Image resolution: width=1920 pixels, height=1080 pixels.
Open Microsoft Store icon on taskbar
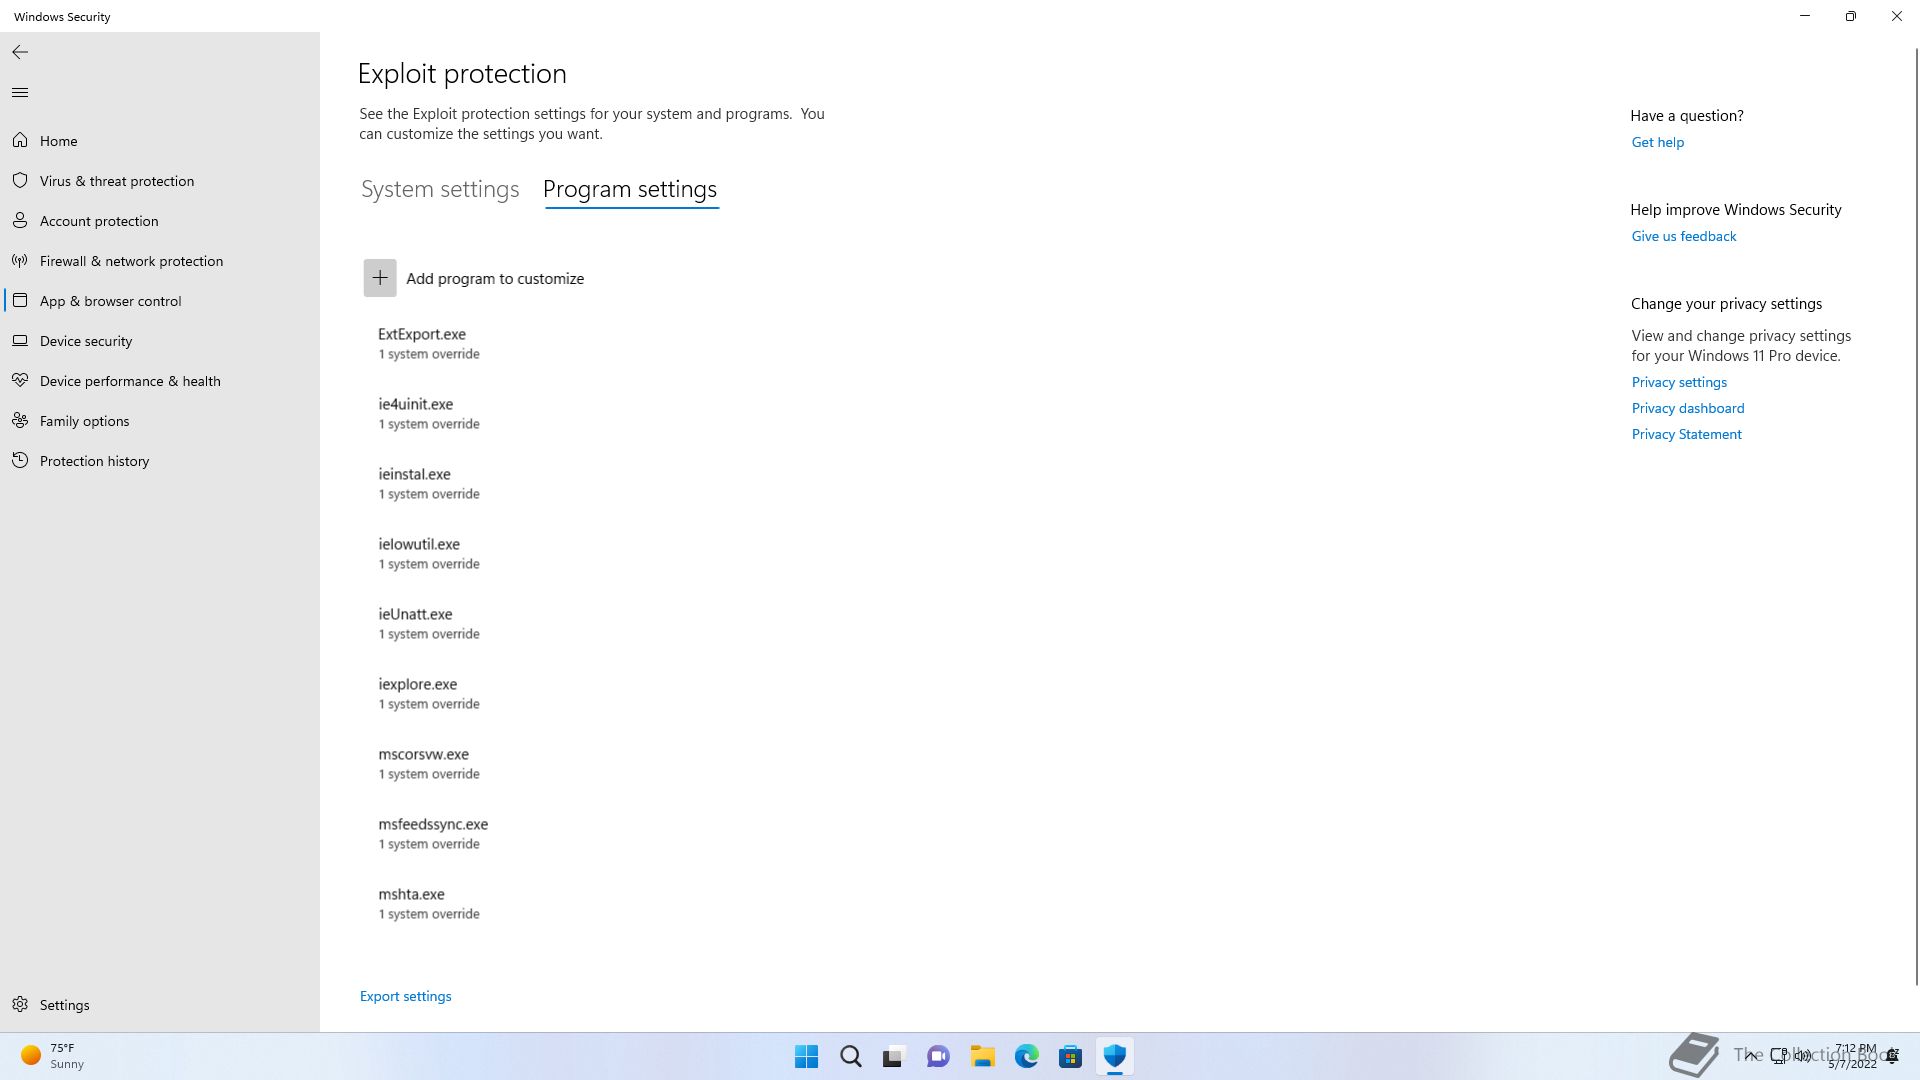tap(1070, 1056)
